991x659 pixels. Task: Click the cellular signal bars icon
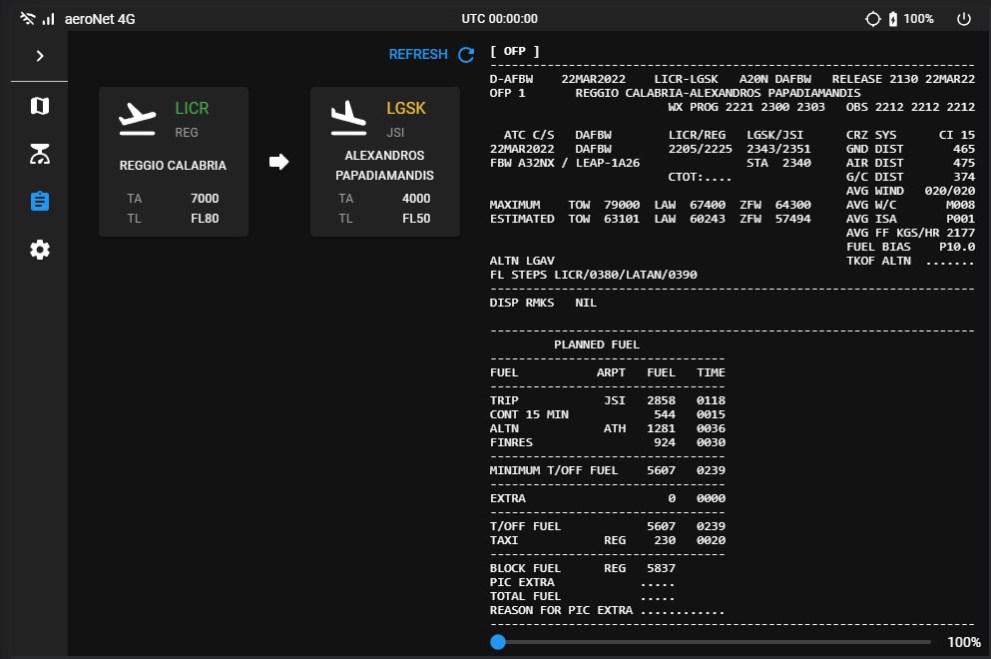coord(48,19)
